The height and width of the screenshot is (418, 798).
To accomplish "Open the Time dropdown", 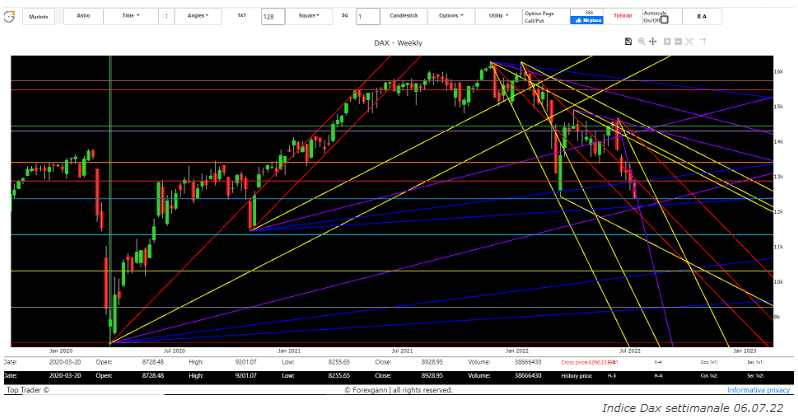I will 130,17.
